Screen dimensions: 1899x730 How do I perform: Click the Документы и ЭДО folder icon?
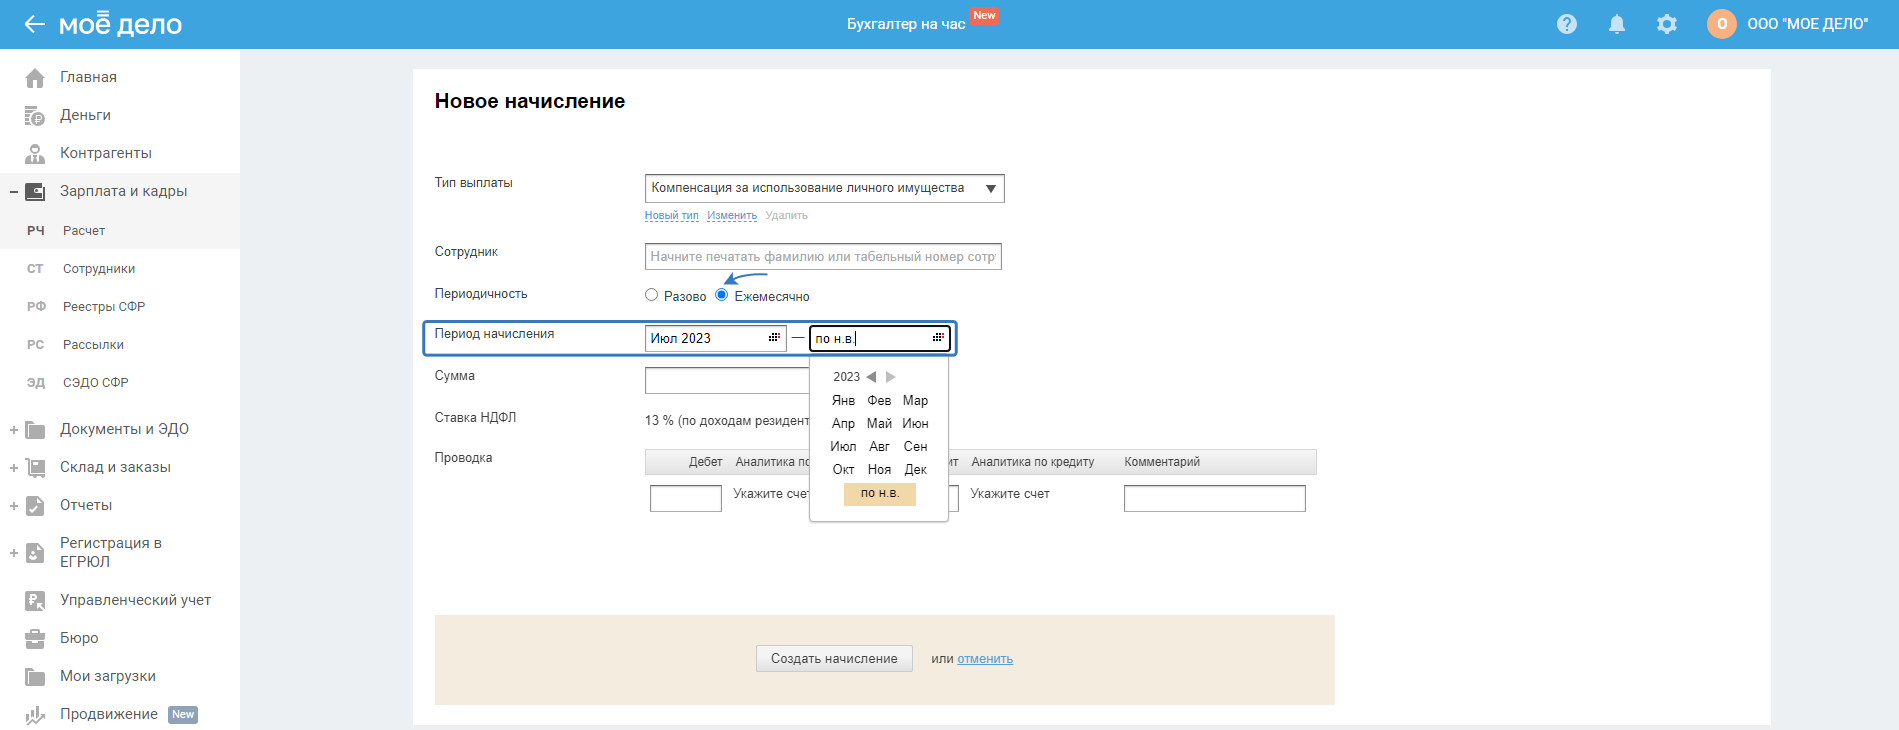(x=35, y=430)
